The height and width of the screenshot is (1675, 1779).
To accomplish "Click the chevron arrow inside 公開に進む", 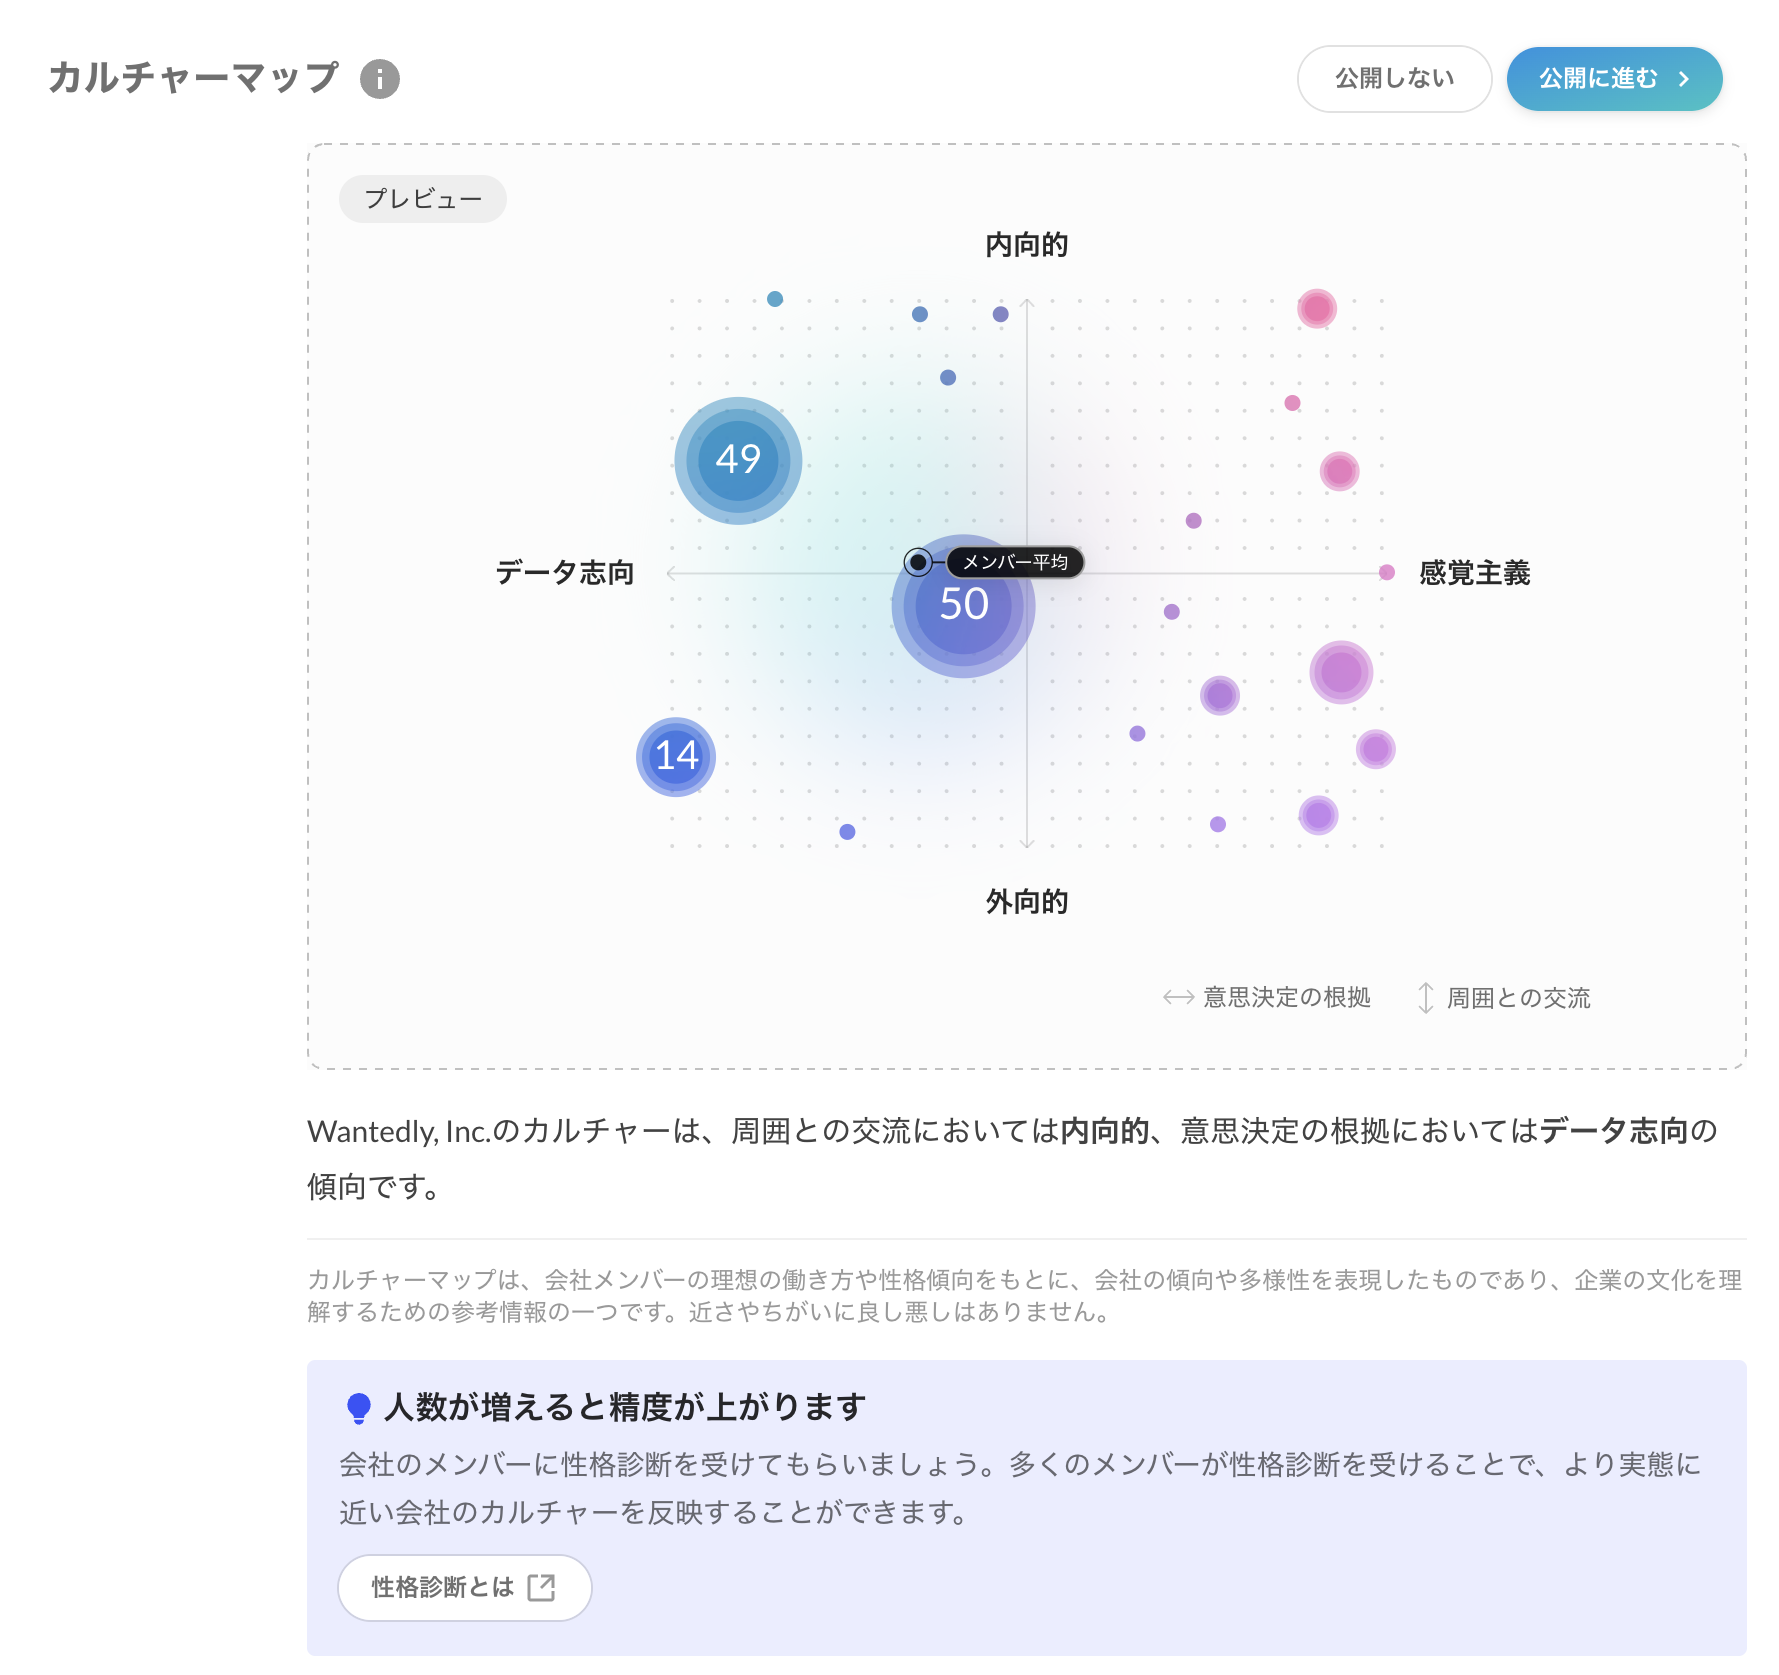I will [1684, 79].
